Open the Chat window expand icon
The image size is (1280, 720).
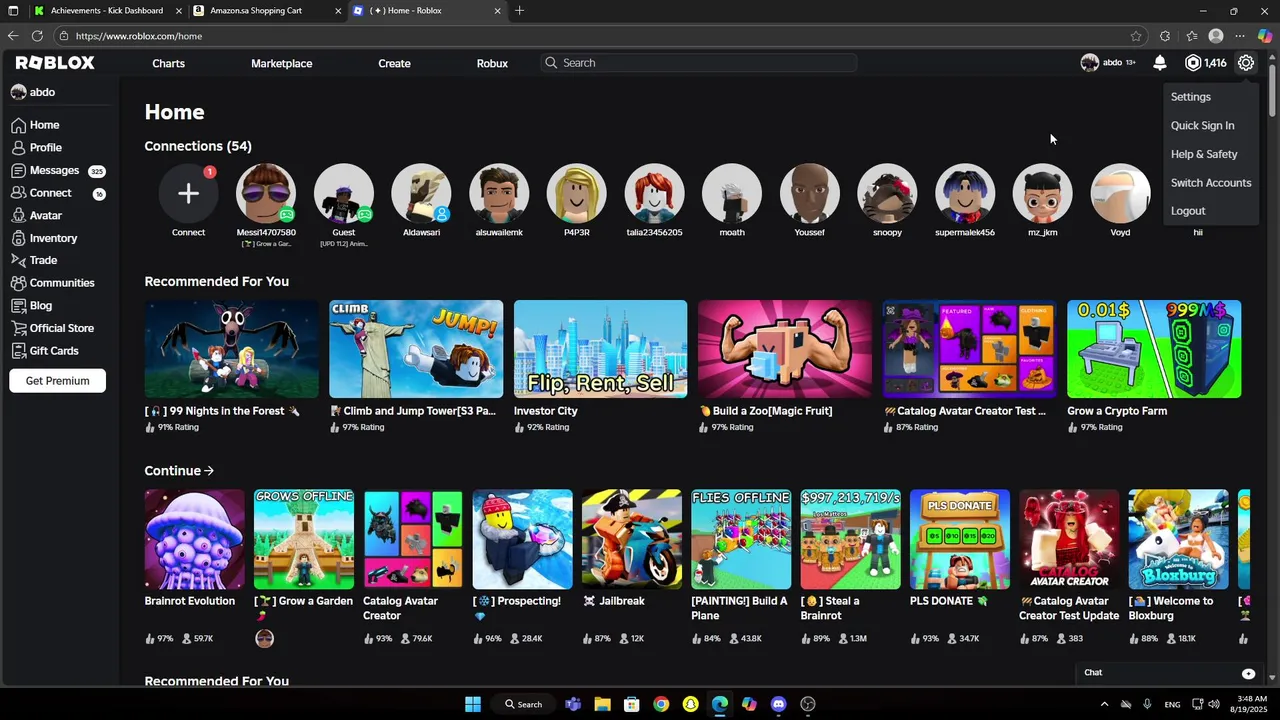coord(1248,673)
